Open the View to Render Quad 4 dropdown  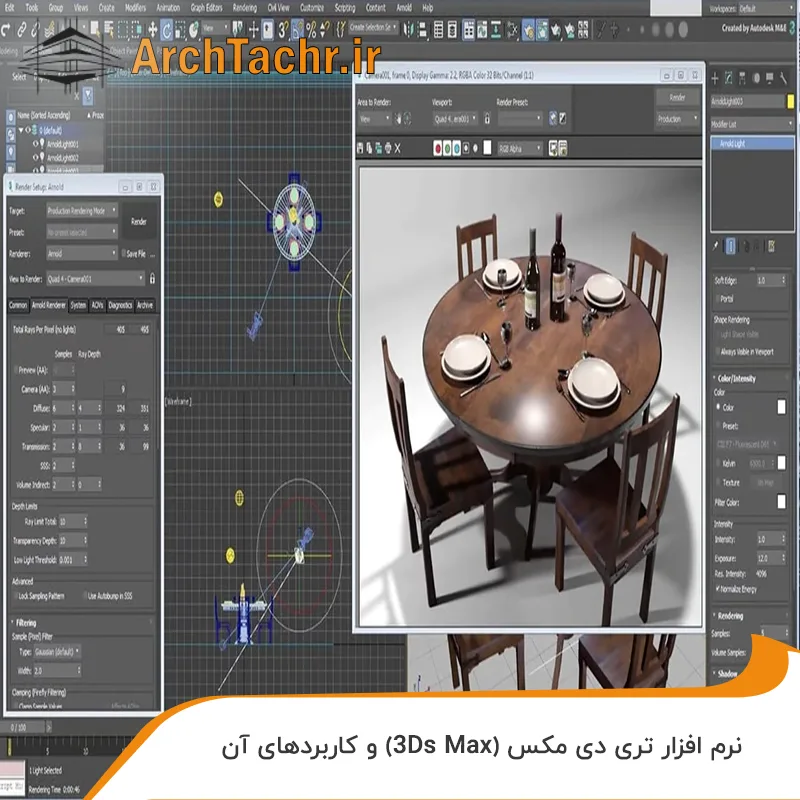pyautogui.click(x=96, y=279)
